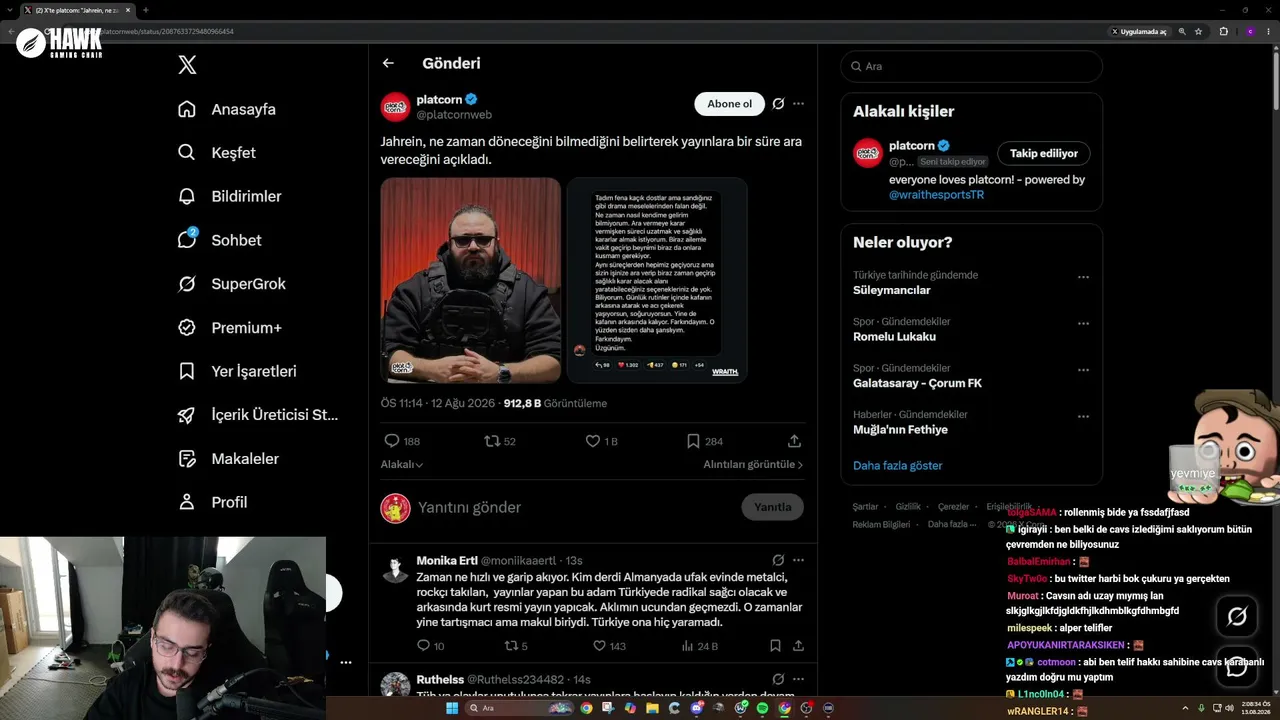The height and width of the screenshot is (720, 1280).
Task: Go back using the arrow beside Gönderi
Action: point(388,63)
